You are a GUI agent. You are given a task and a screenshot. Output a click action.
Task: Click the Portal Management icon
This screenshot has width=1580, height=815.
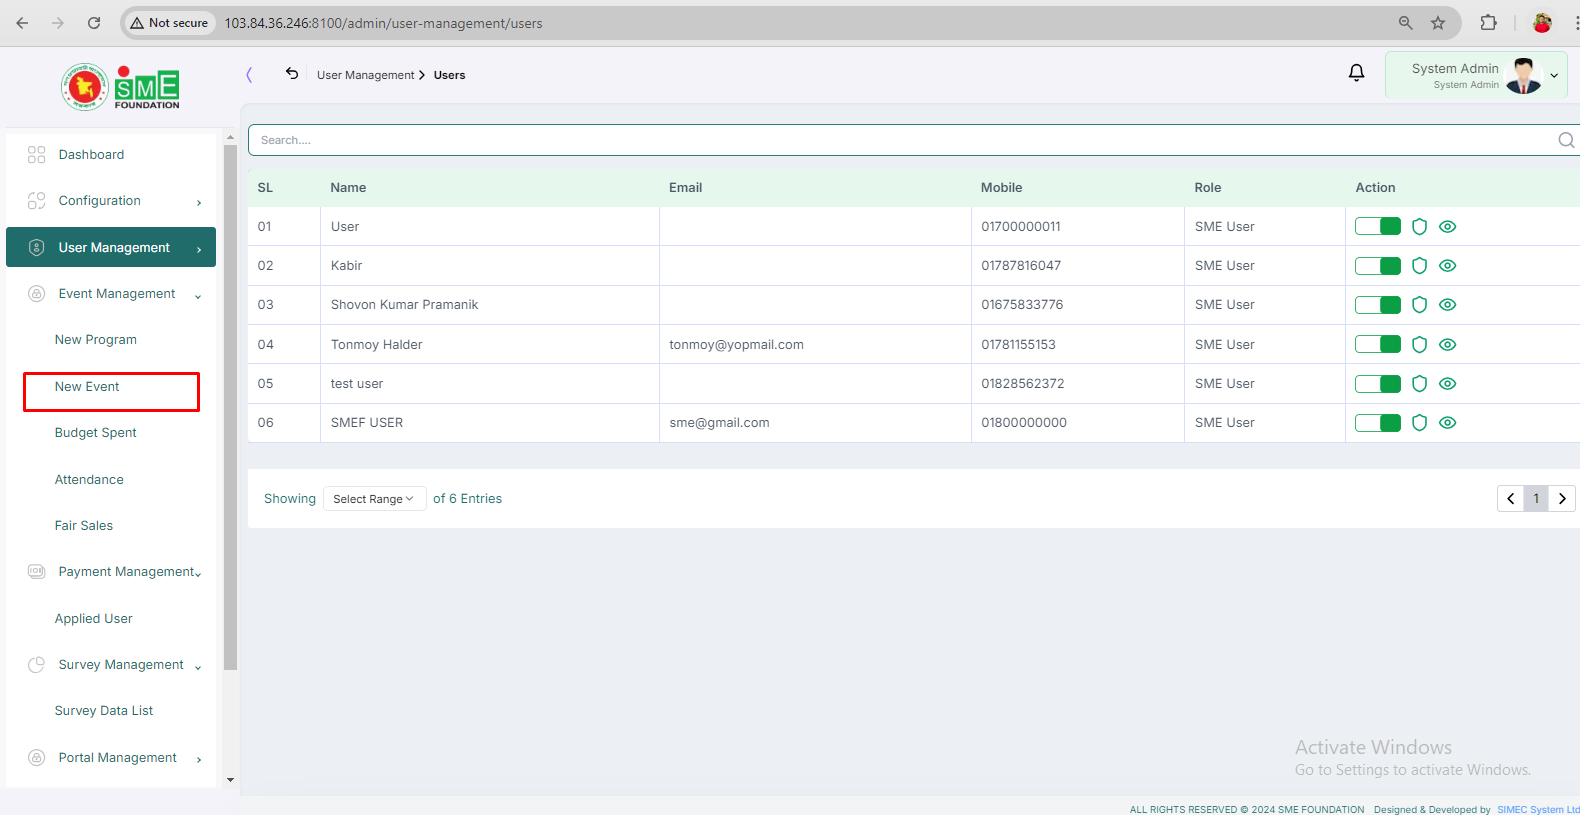[37, 758]
